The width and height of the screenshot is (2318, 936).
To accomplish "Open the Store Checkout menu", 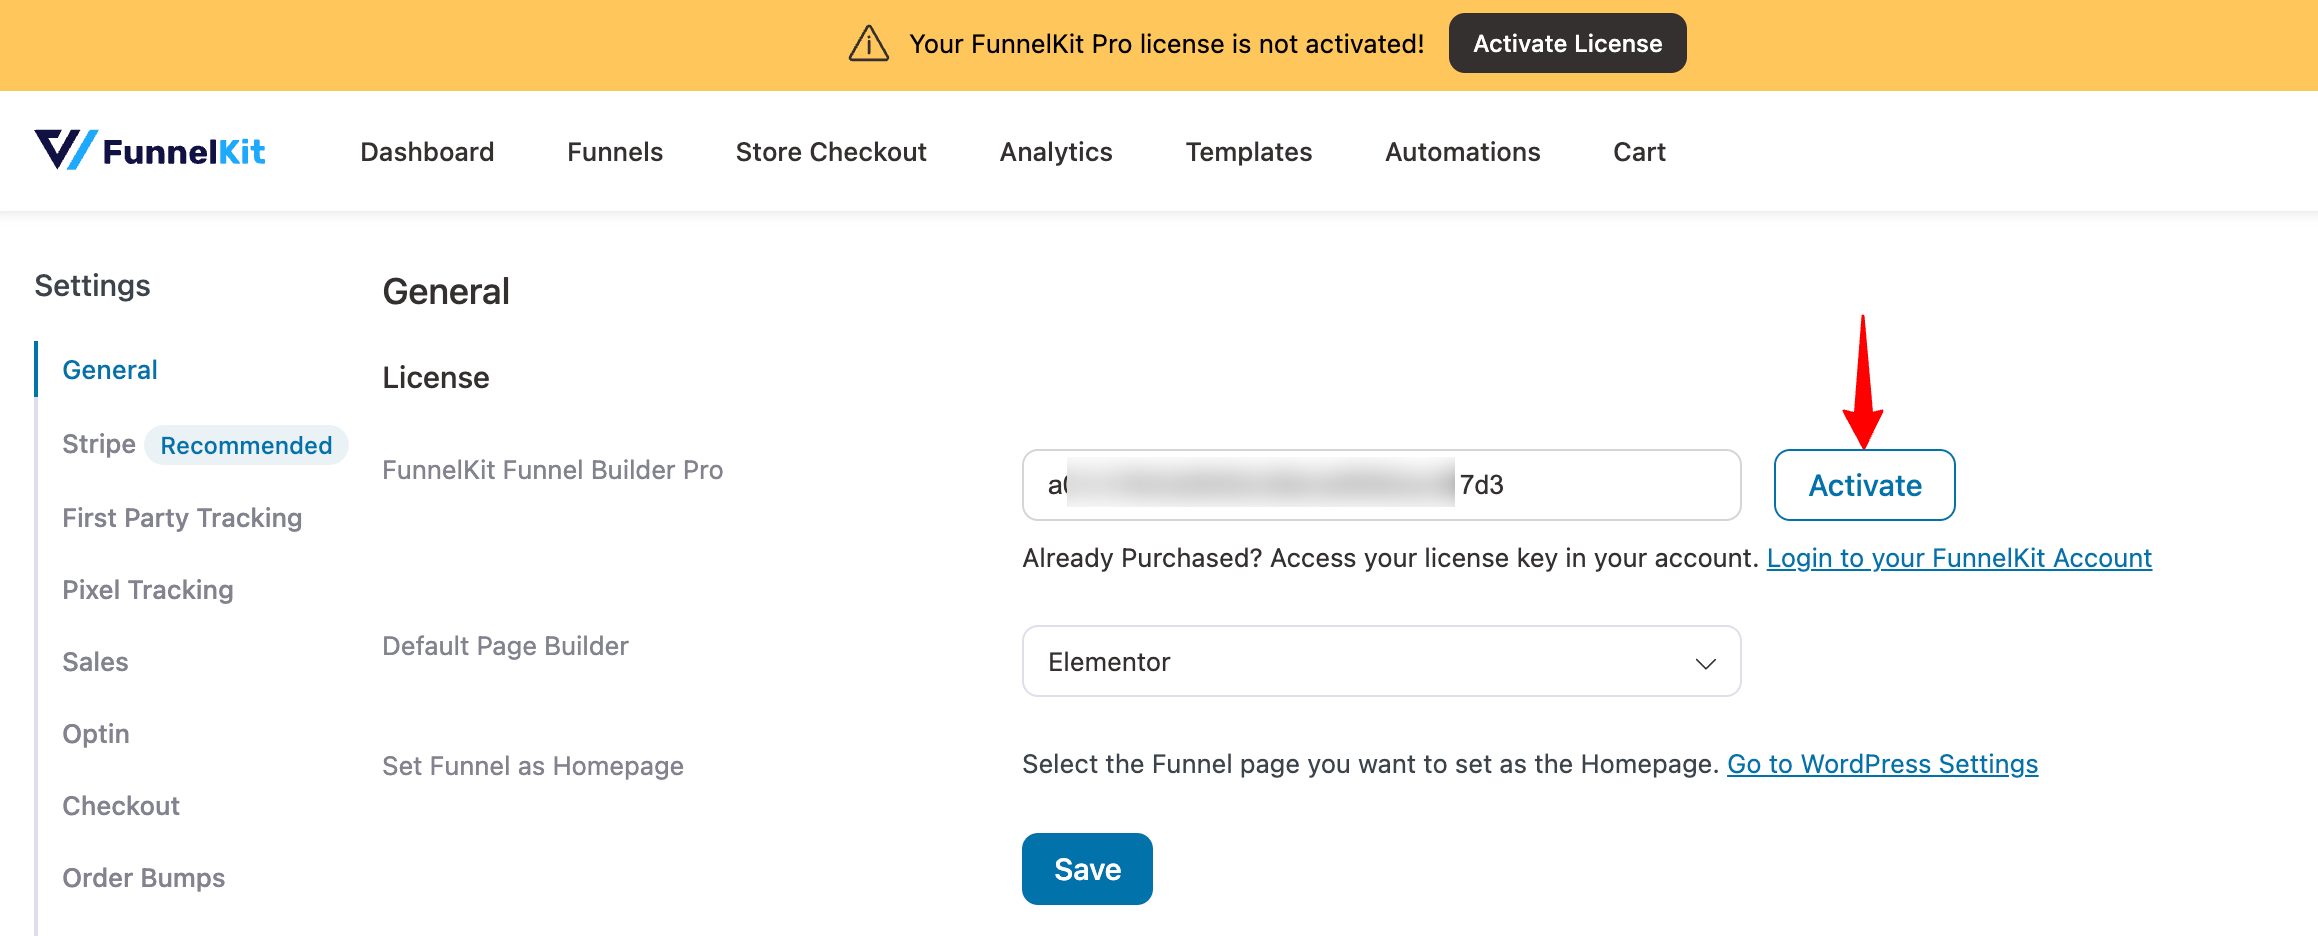I will [831, 152].
